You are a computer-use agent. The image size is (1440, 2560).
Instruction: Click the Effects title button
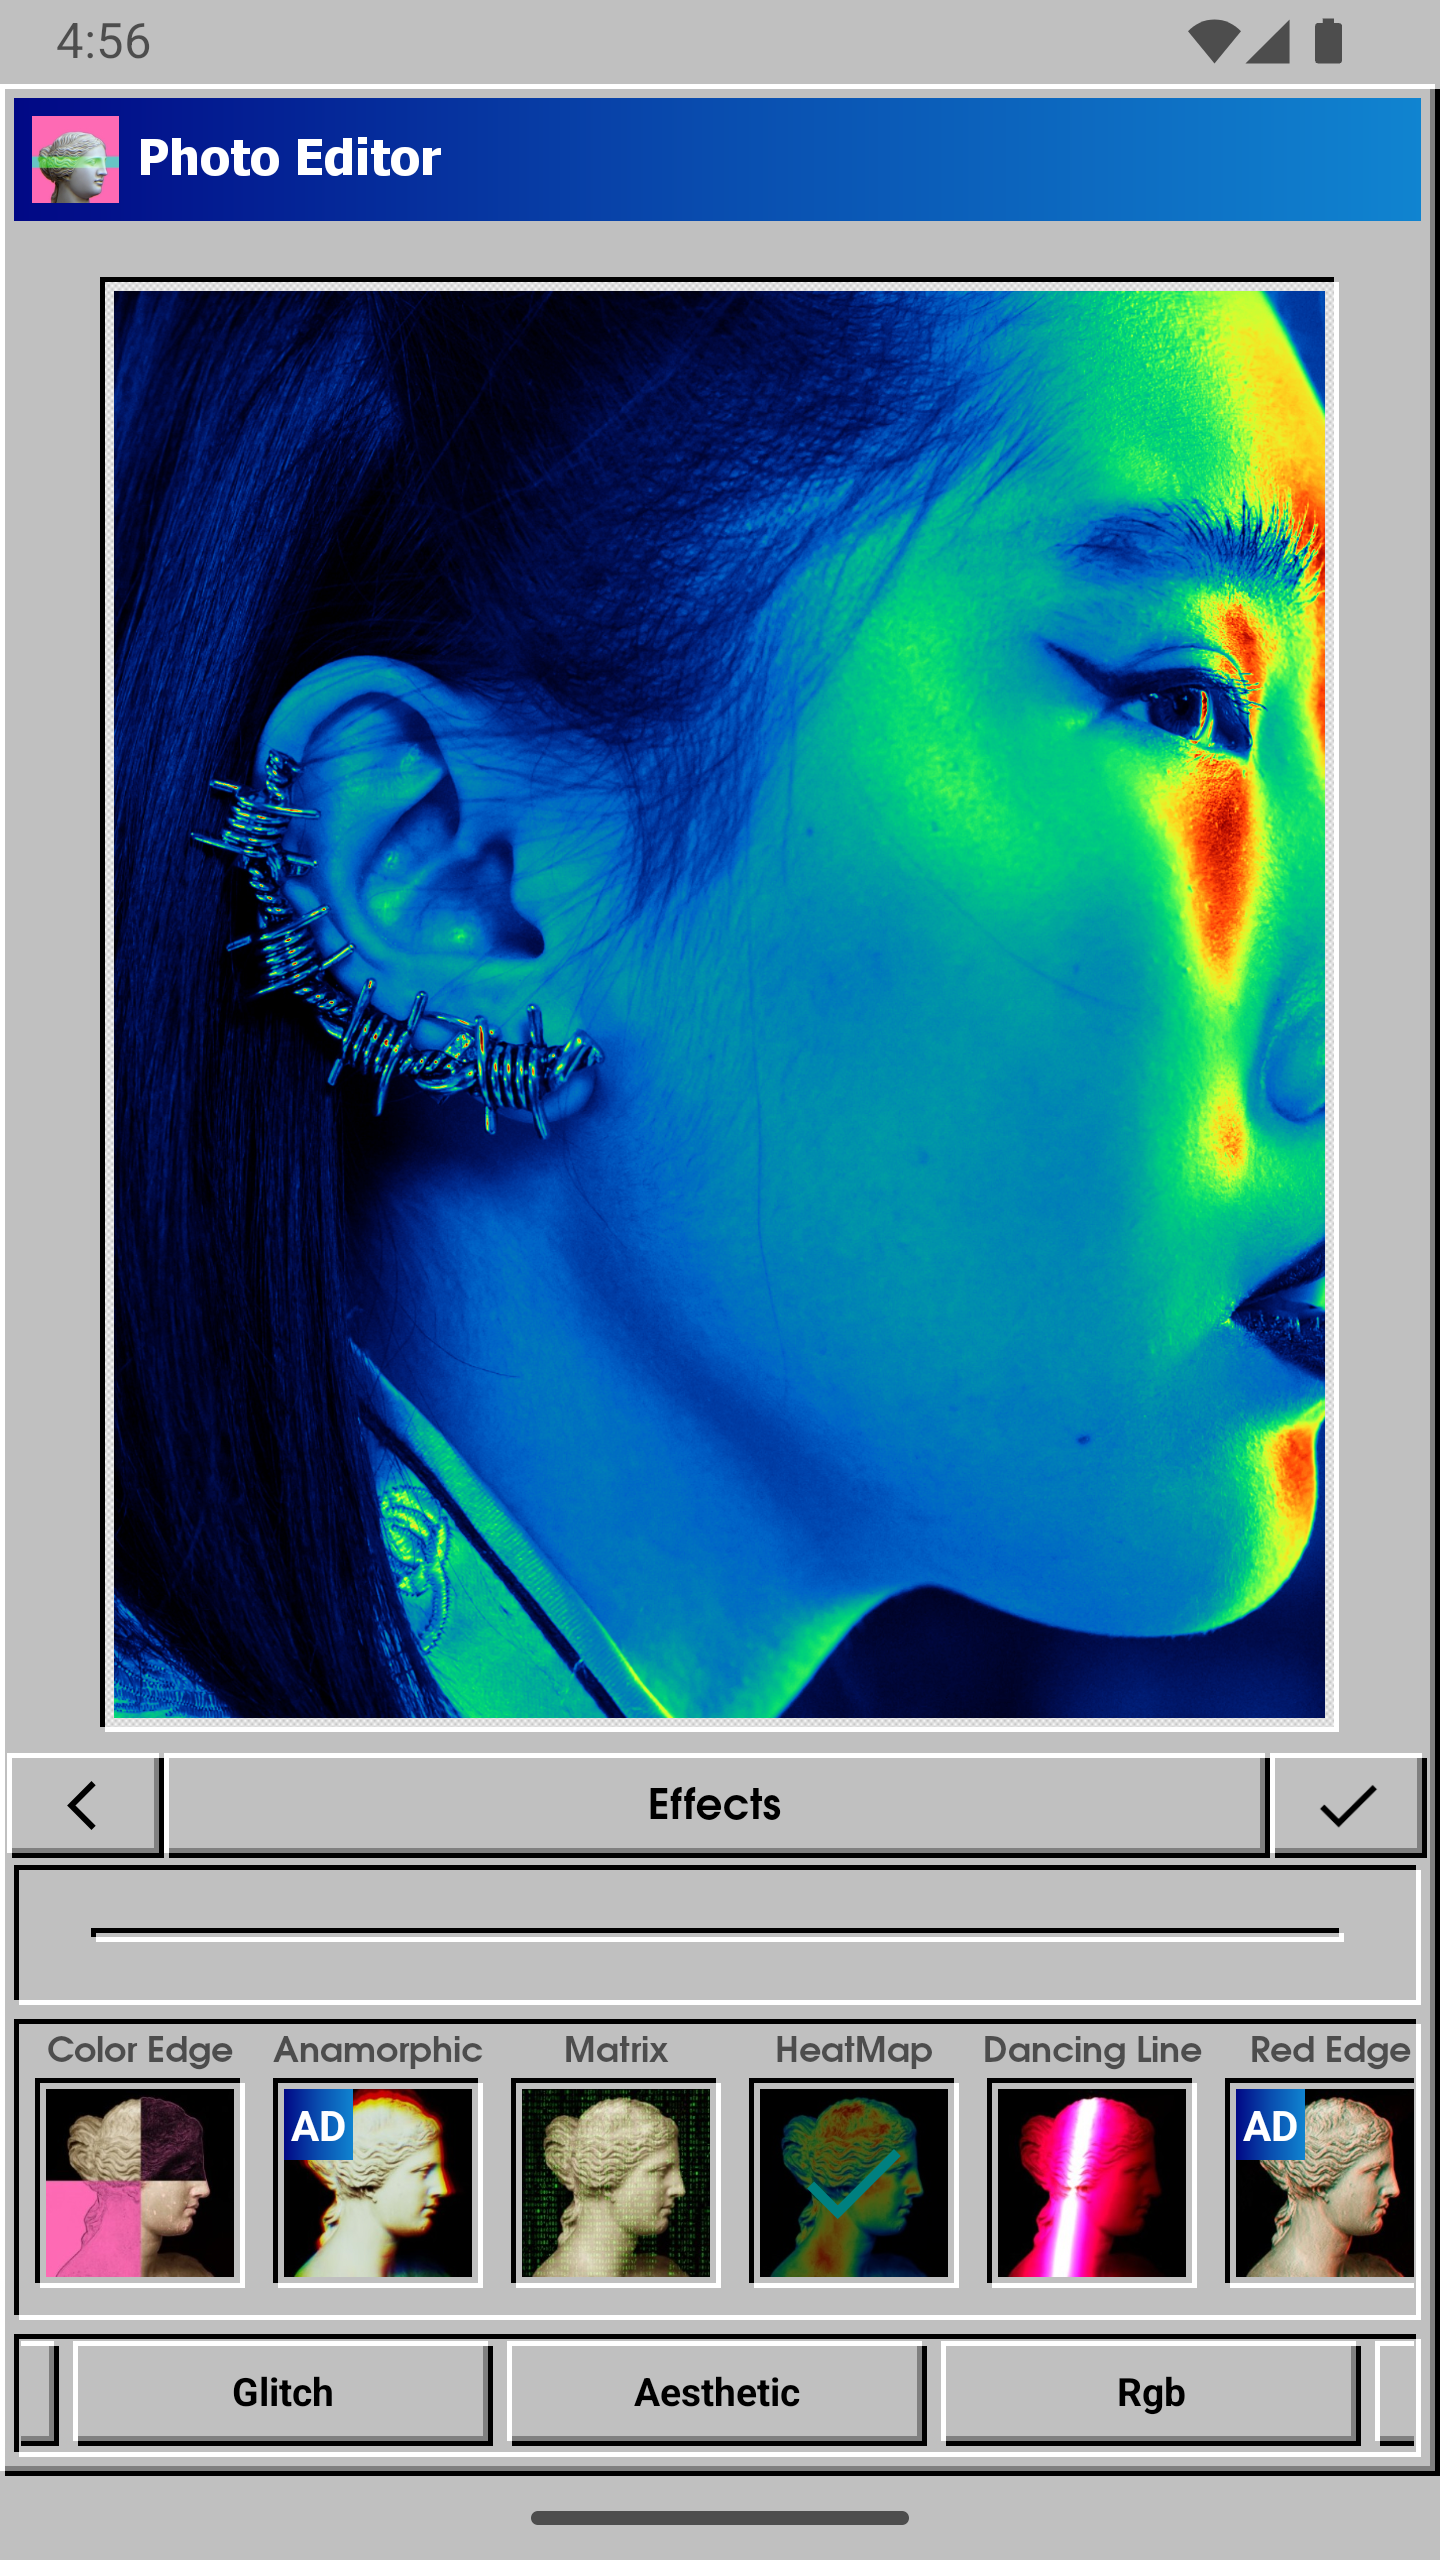716,1806
